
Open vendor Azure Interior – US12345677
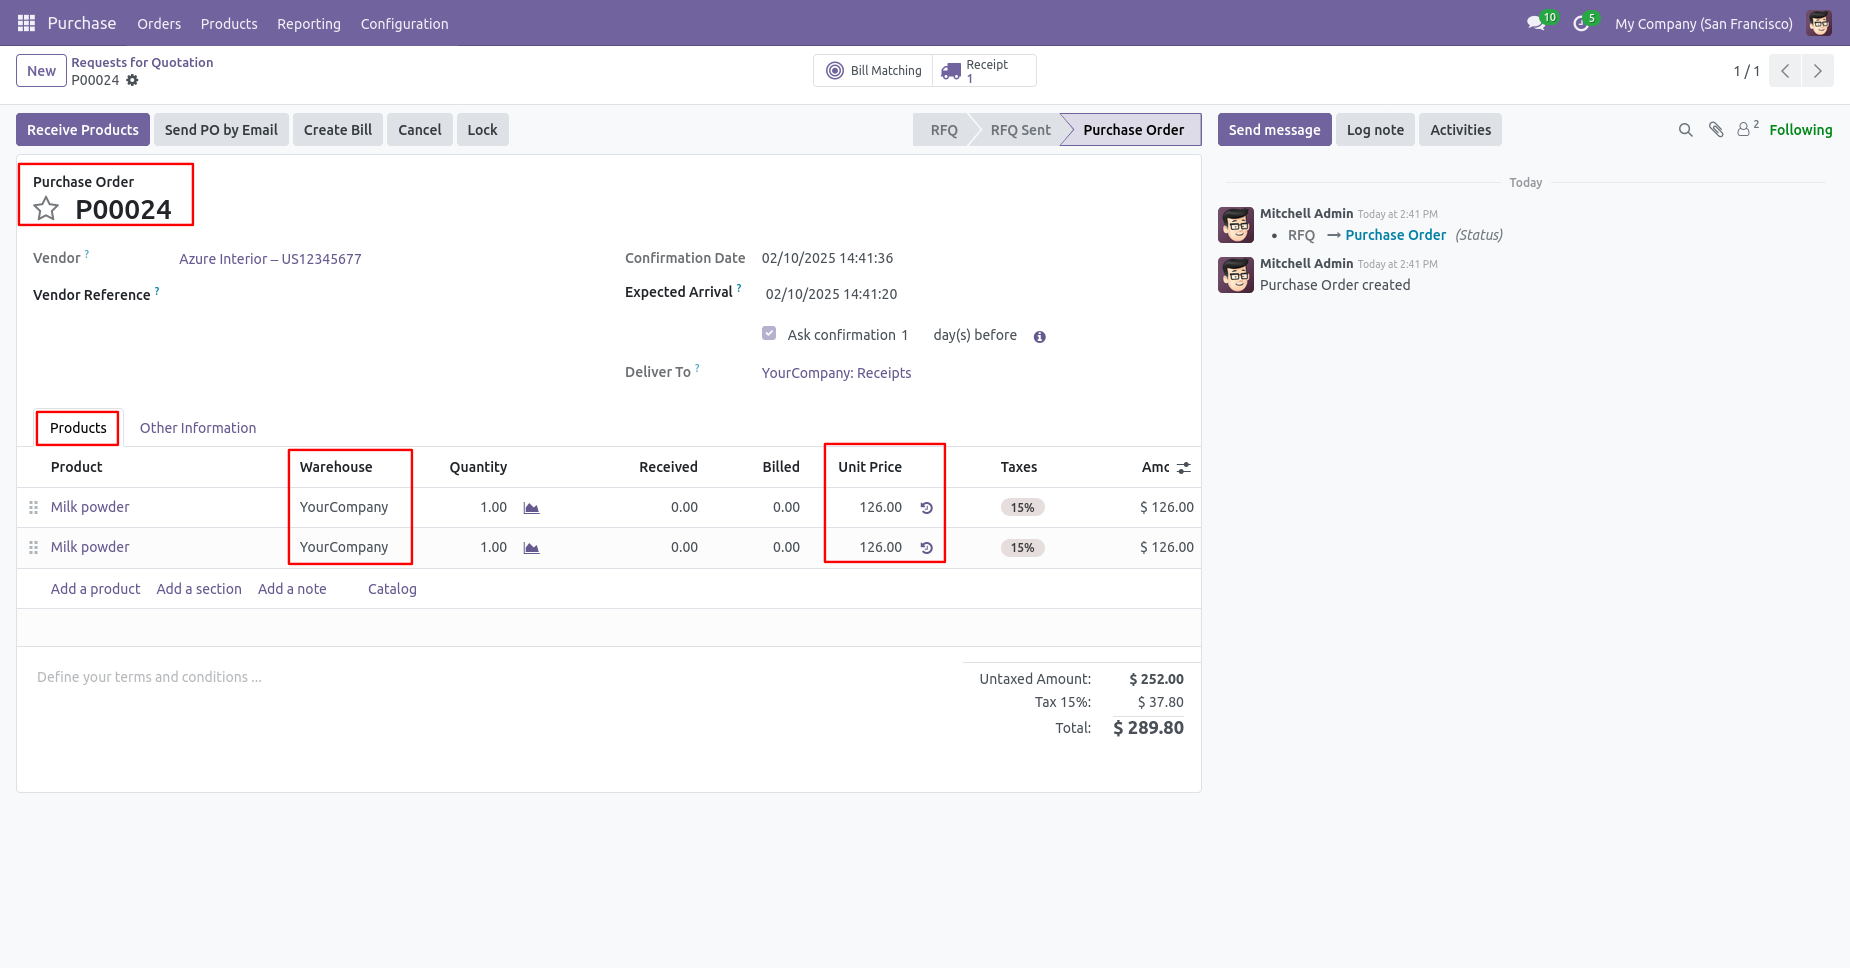point(270,259)
